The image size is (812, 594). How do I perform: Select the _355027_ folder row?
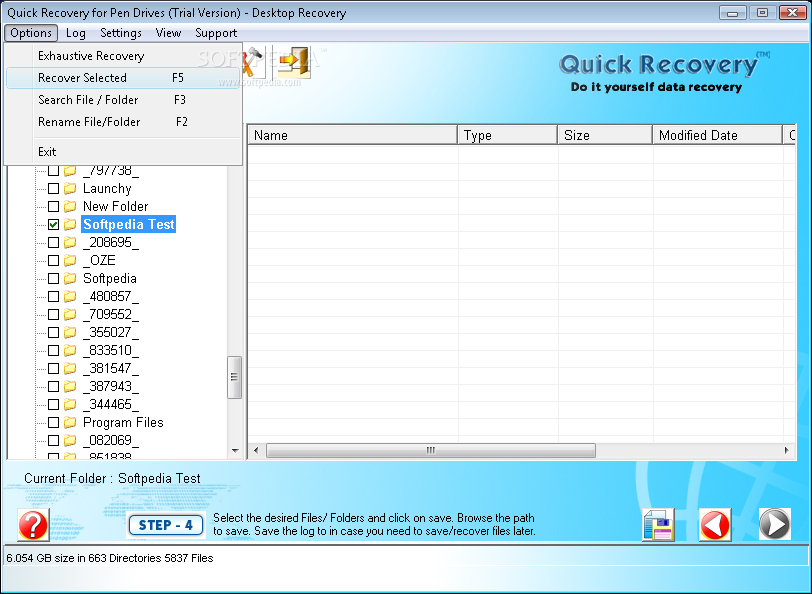point(111,332)
